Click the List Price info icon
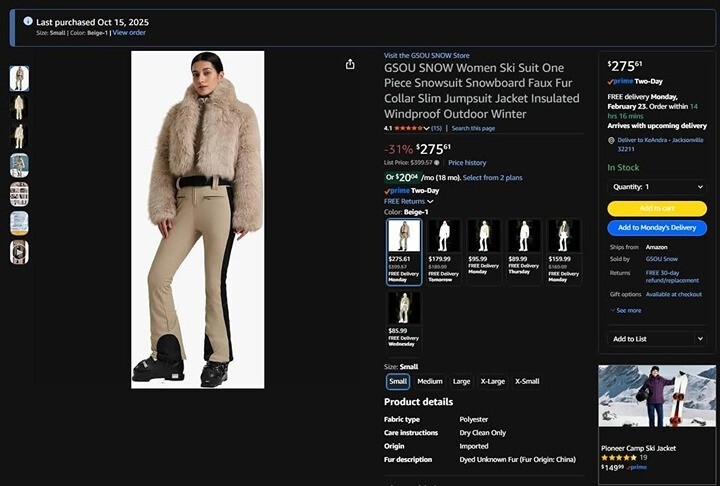The image size is (720, 486). tap(436, 162)
